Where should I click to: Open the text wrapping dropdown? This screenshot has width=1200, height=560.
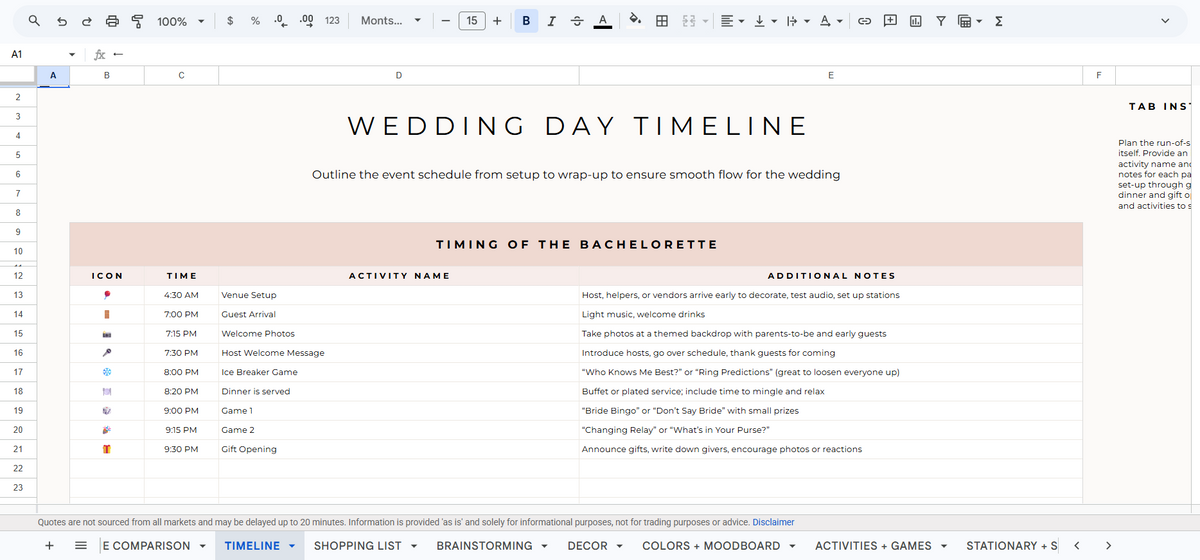799,20
